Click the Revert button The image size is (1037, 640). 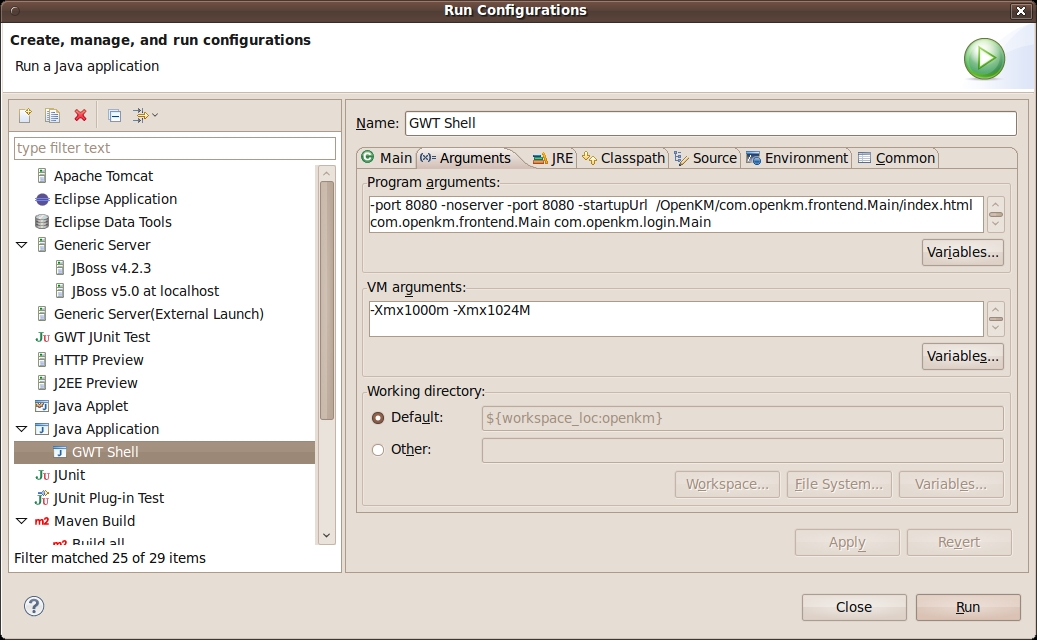(959, 542)
